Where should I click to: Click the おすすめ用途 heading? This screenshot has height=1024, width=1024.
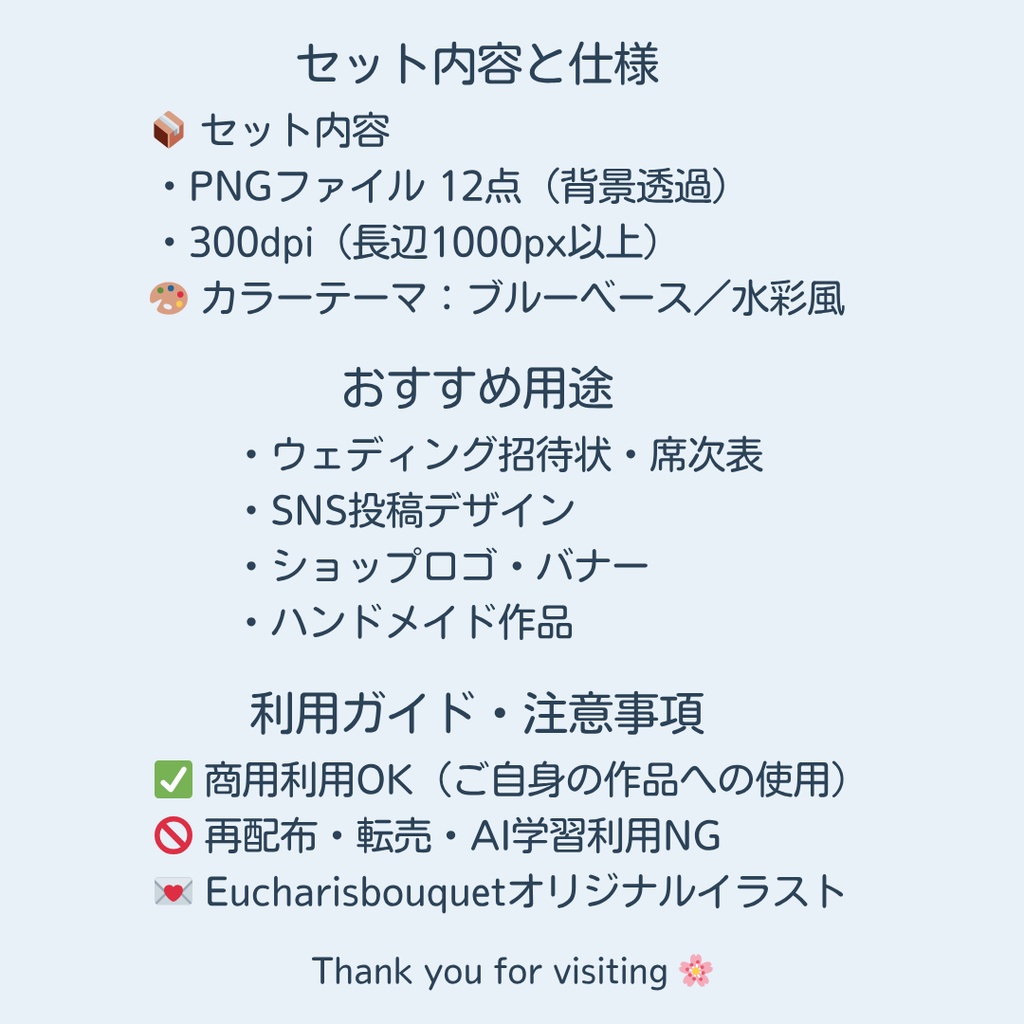(x=477, y=389)
